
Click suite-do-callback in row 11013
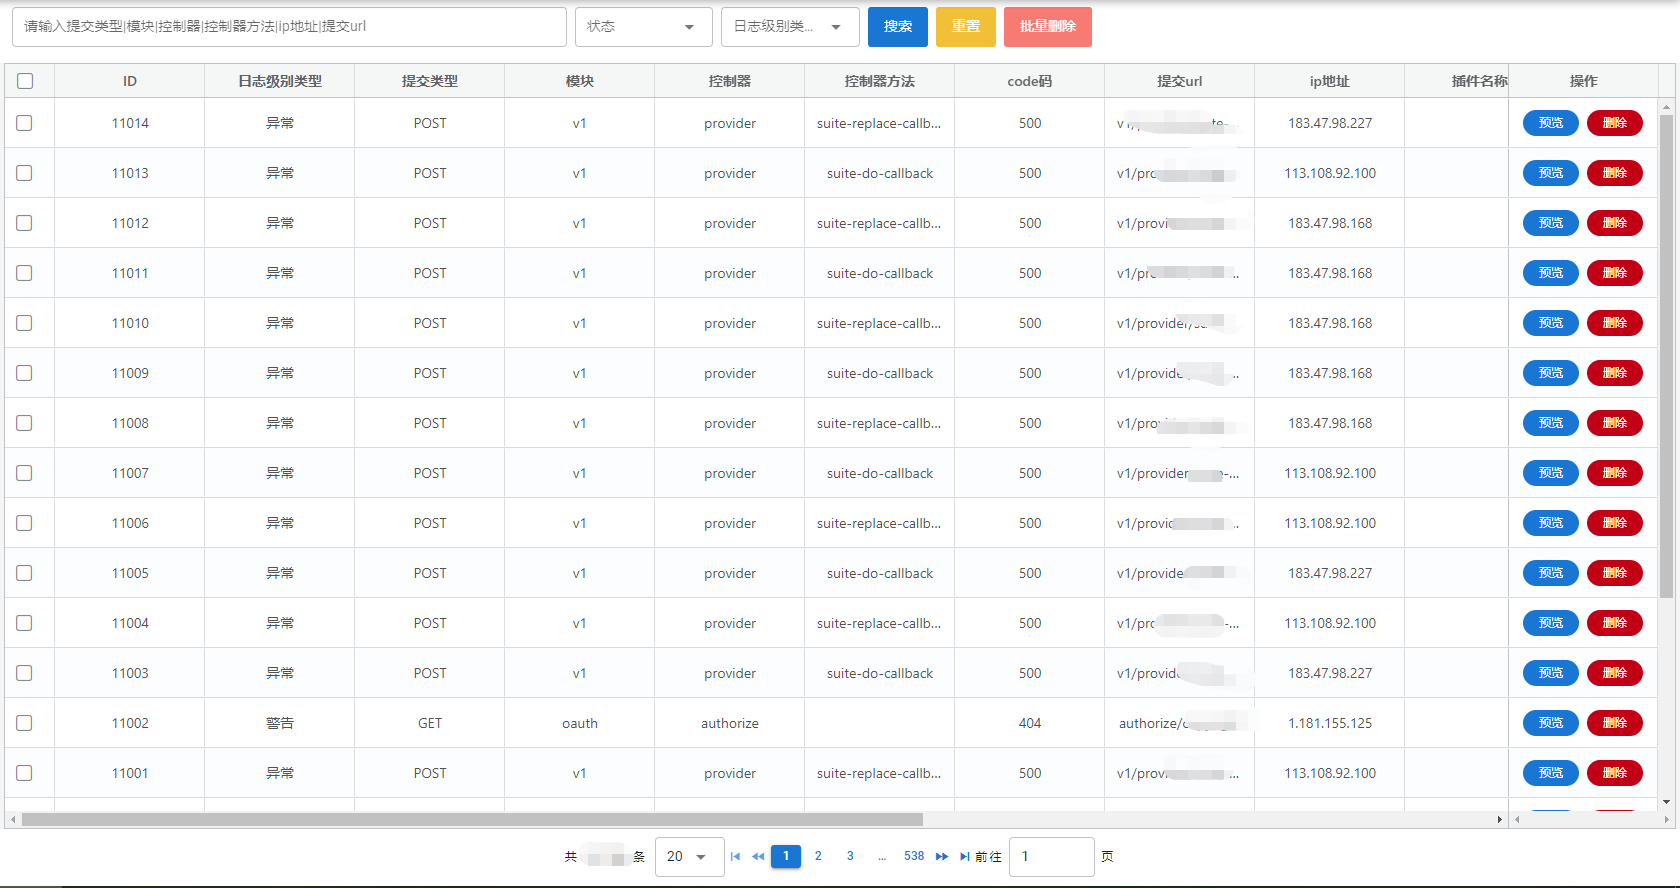[880, 173]
